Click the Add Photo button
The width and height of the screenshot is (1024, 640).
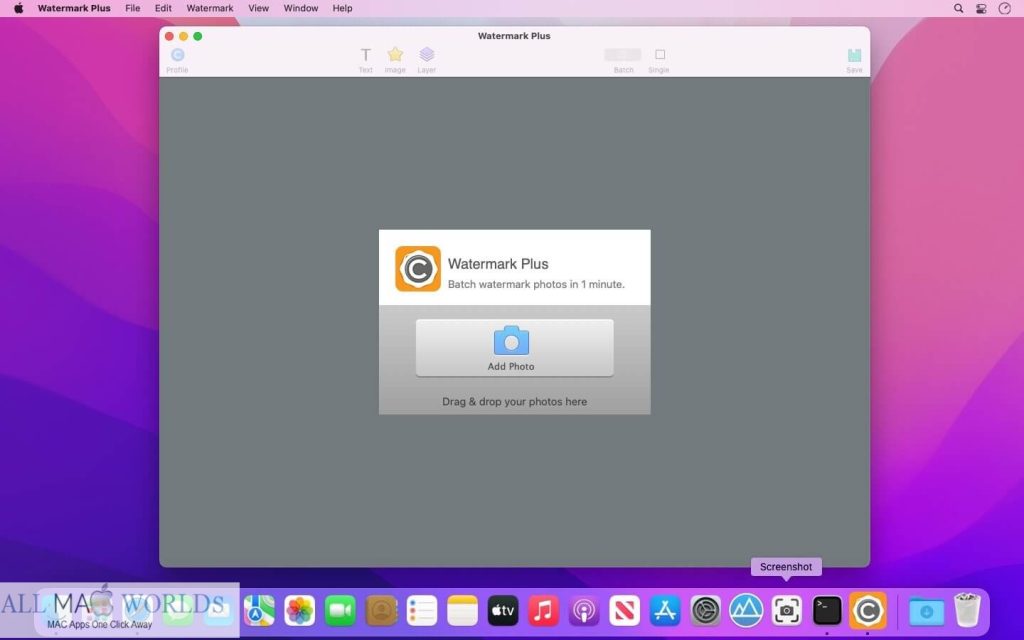515,347
